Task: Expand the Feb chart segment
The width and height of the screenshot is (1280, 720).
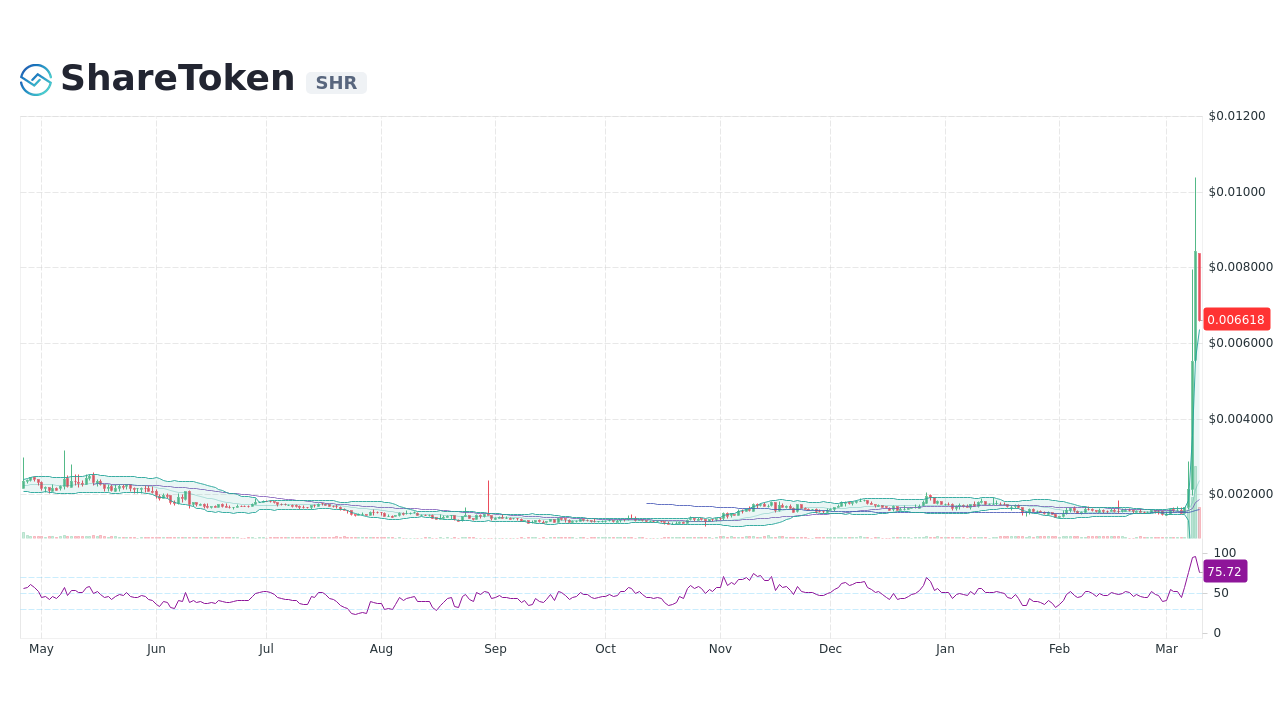Action: [1059, 510]
